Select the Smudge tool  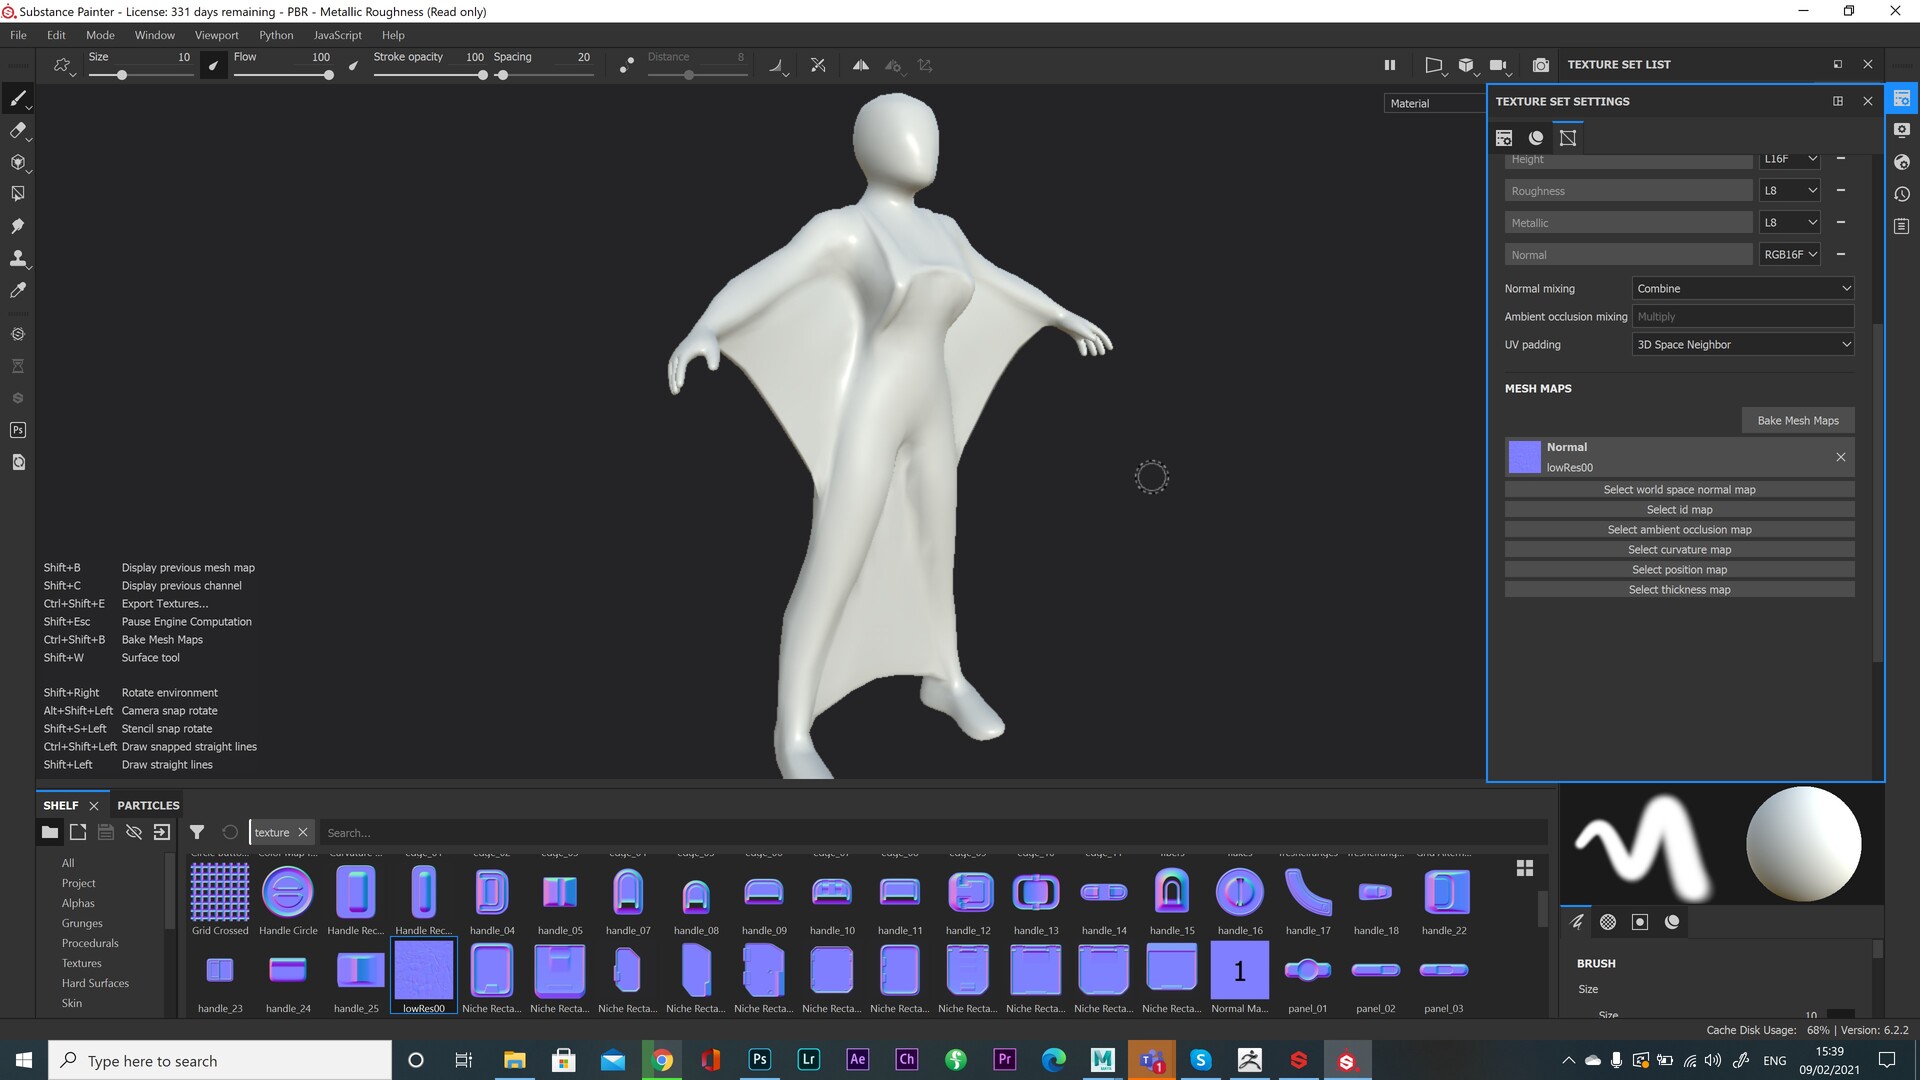pyautogui.click(x=17, y=226)
